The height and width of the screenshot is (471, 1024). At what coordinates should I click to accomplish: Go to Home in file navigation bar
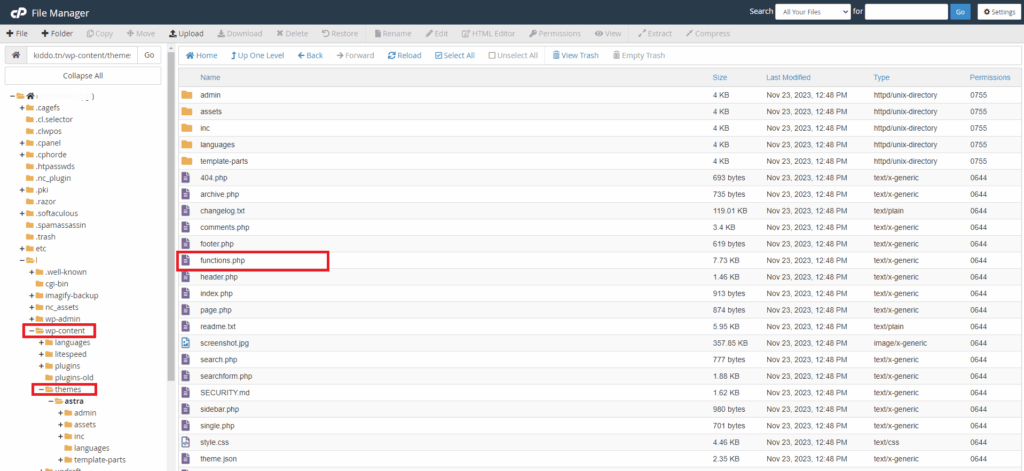[x=202, y=56]
